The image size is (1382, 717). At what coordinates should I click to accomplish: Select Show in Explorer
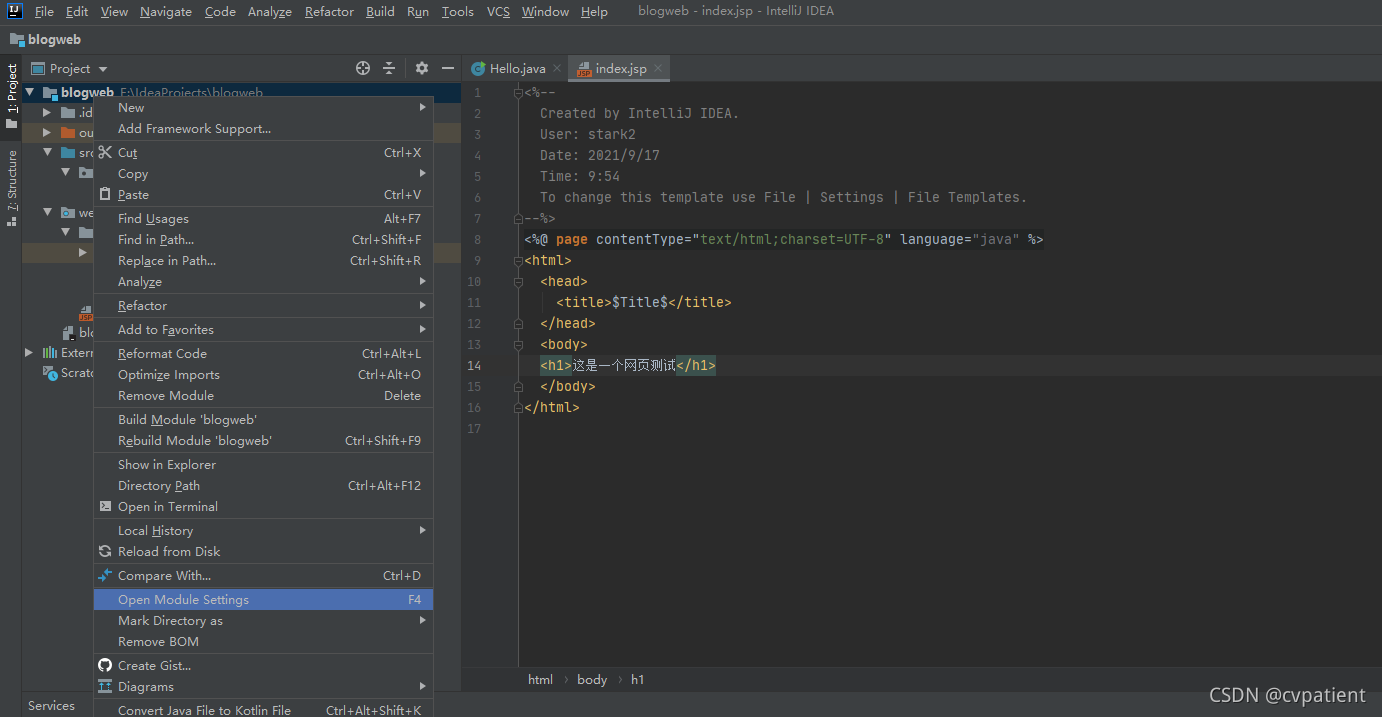263,464
